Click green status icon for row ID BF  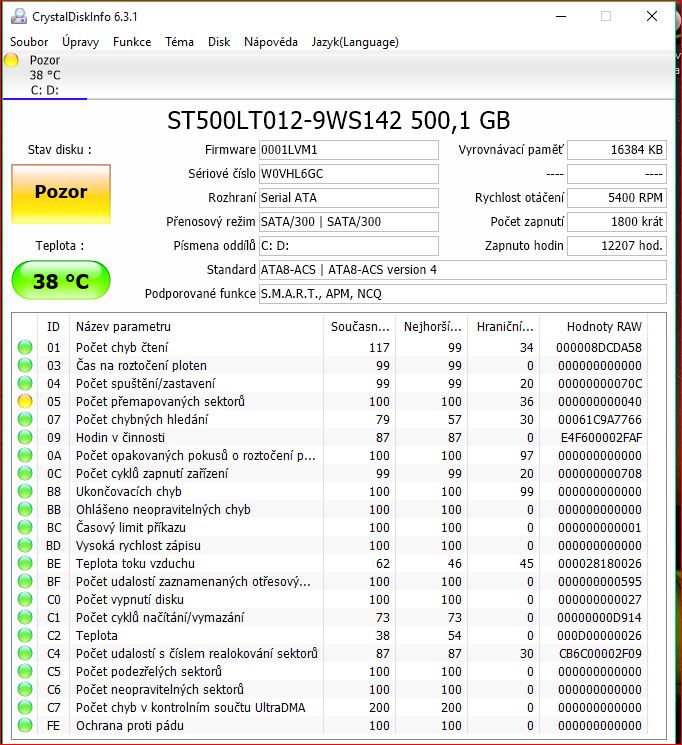[25, 582]
